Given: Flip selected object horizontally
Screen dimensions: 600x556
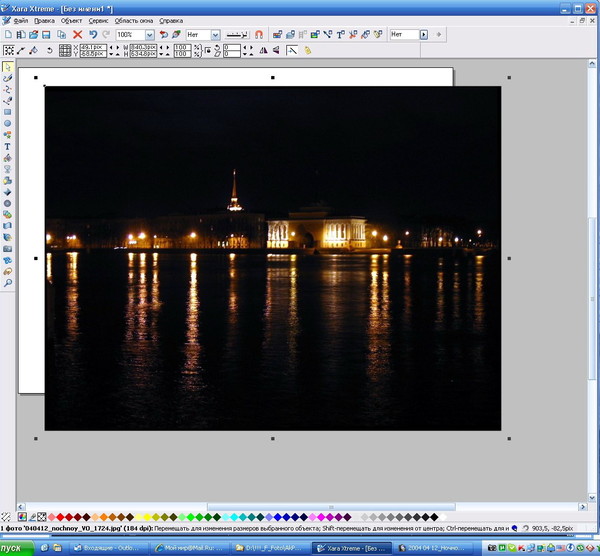Looking at the screenshot, I should tap(263, 51).
